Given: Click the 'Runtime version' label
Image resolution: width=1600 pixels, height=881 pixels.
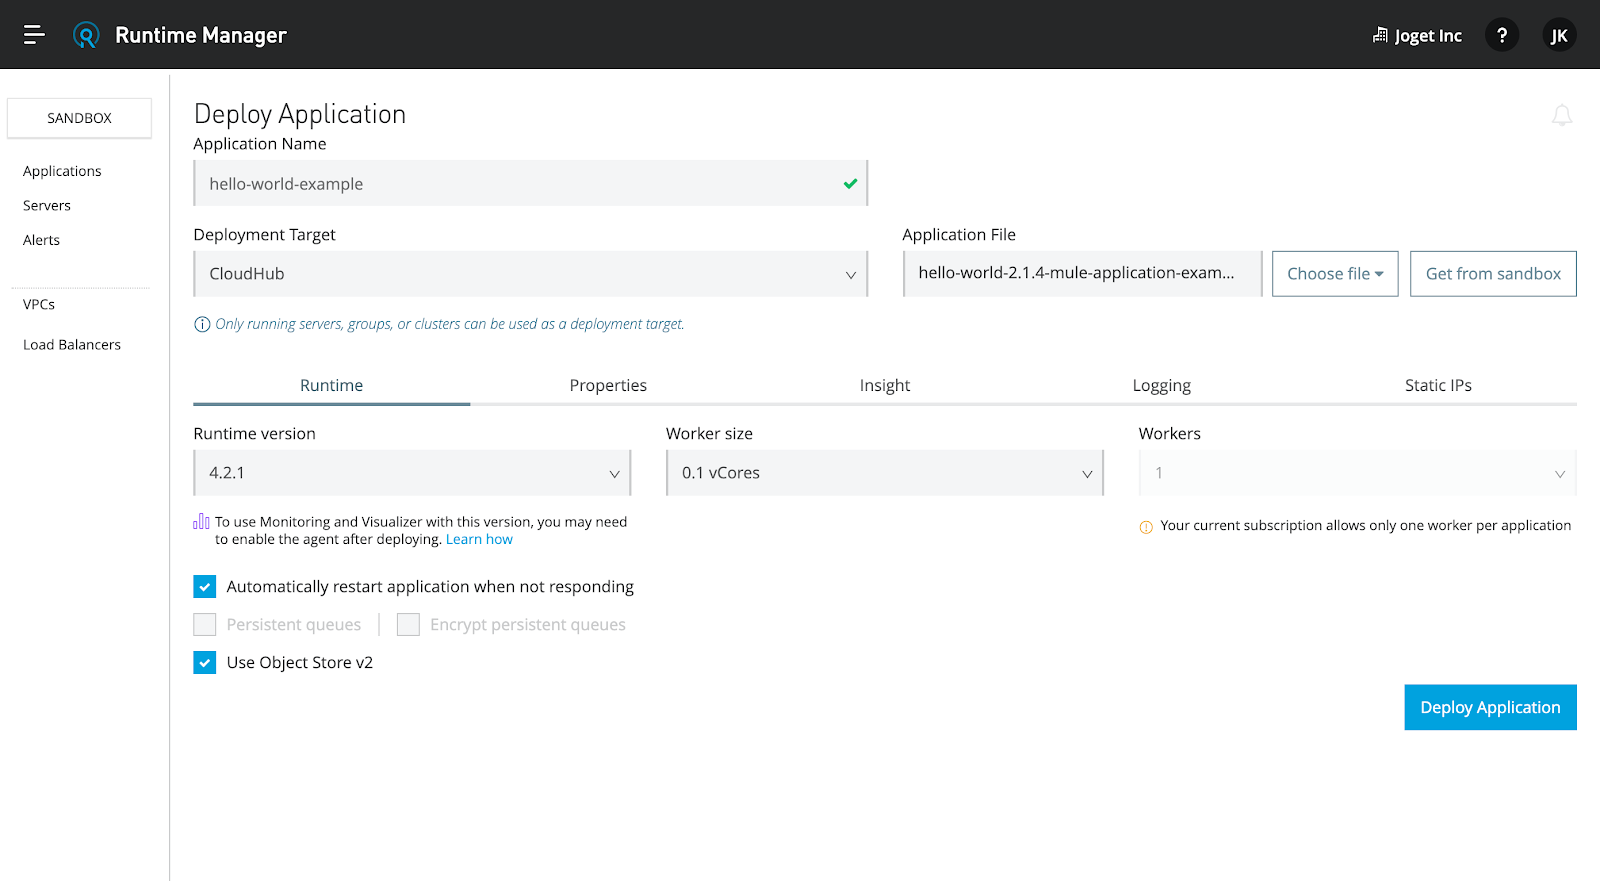Looking at the screenshot, I should point(254,433).
